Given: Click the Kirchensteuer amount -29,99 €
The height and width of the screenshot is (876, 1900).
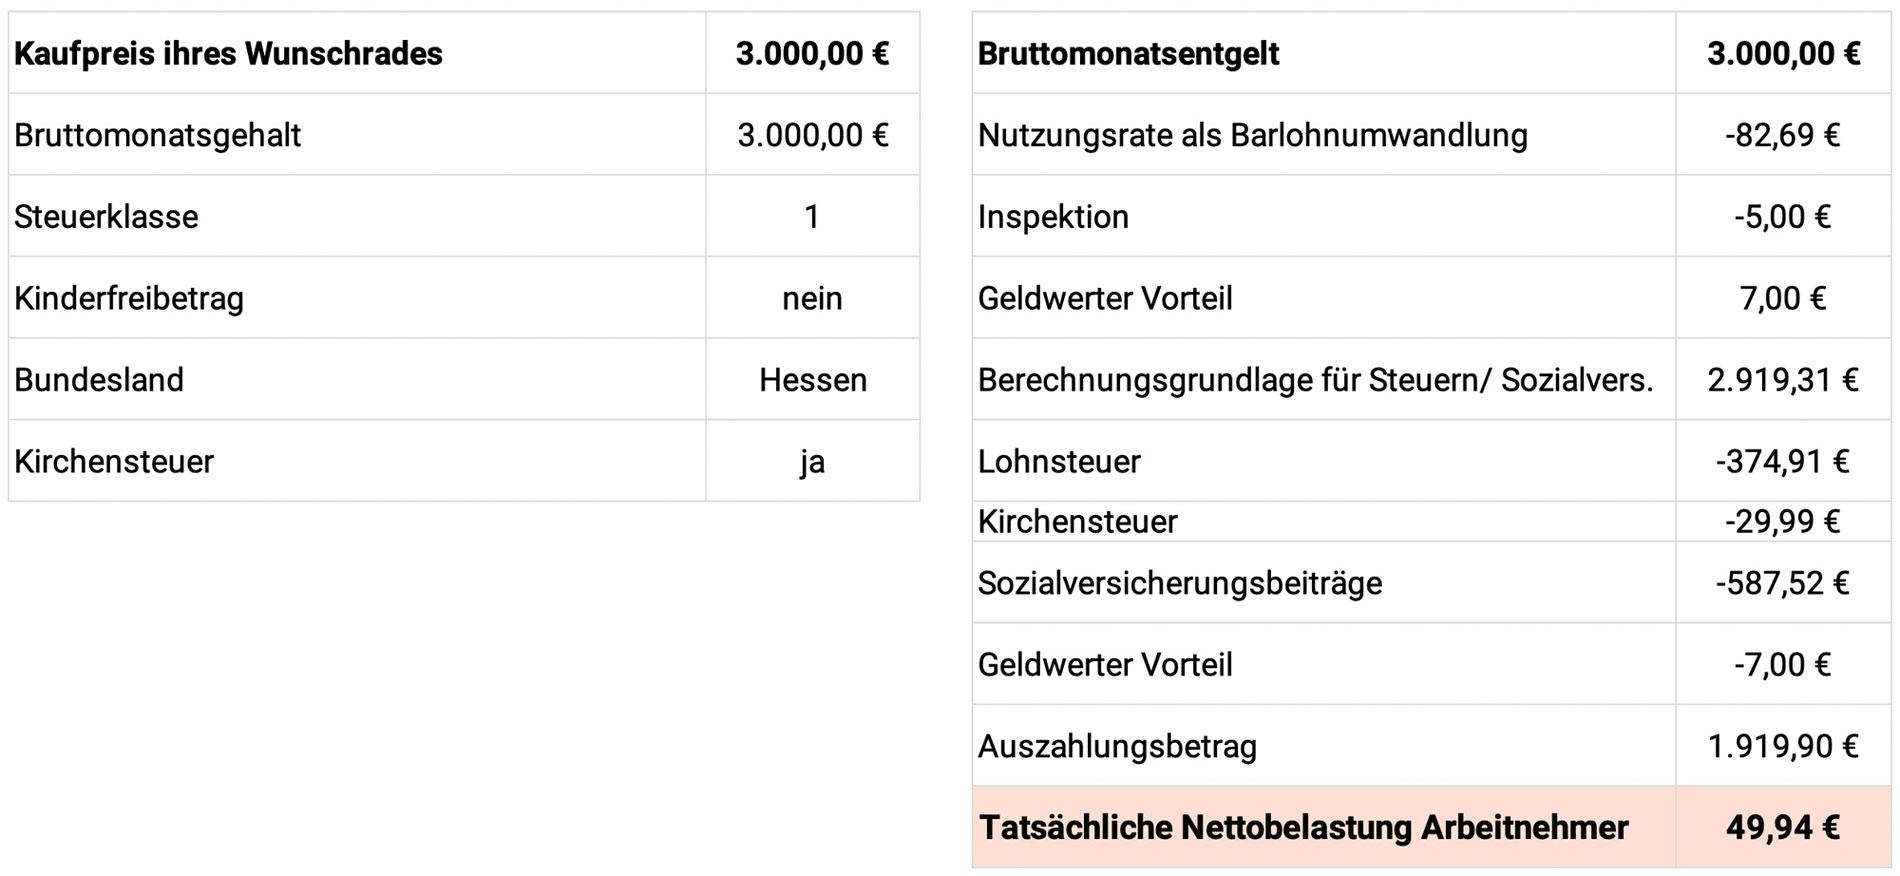Looking at the screenshot, I should 1783,521.
